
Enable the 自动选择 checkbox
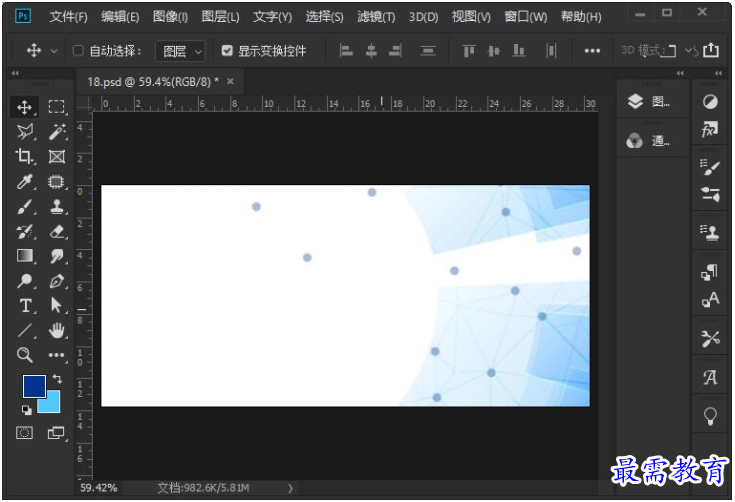point(78,50)
